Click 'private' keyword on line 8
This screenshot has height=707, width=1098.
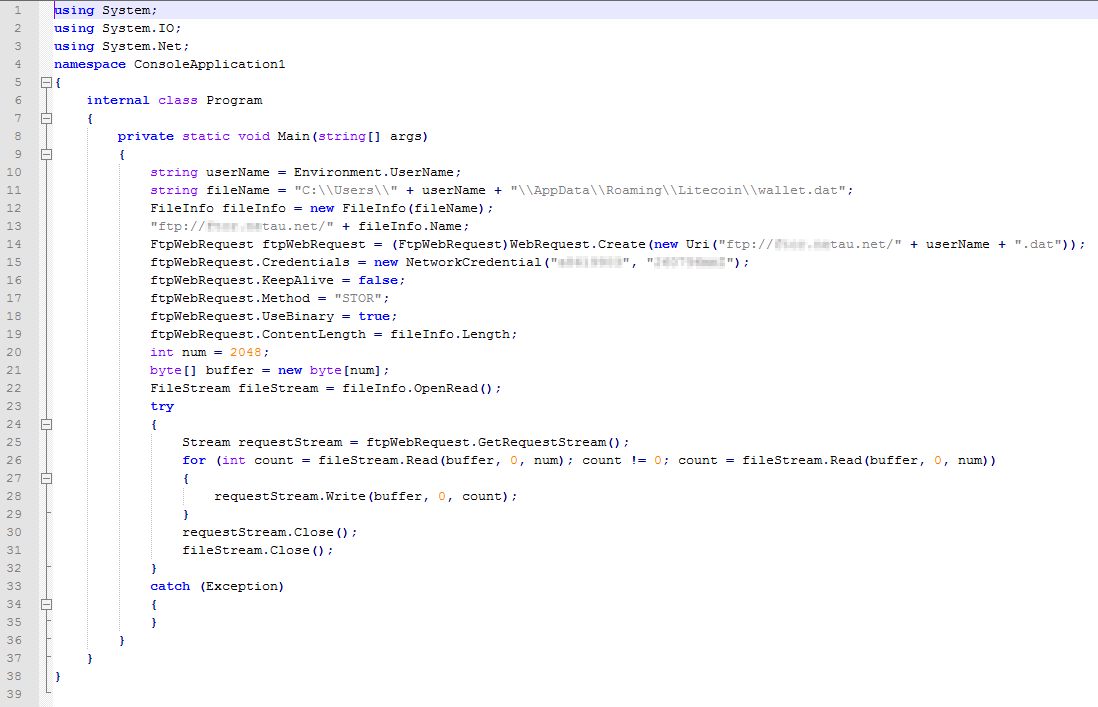(146, 136)
